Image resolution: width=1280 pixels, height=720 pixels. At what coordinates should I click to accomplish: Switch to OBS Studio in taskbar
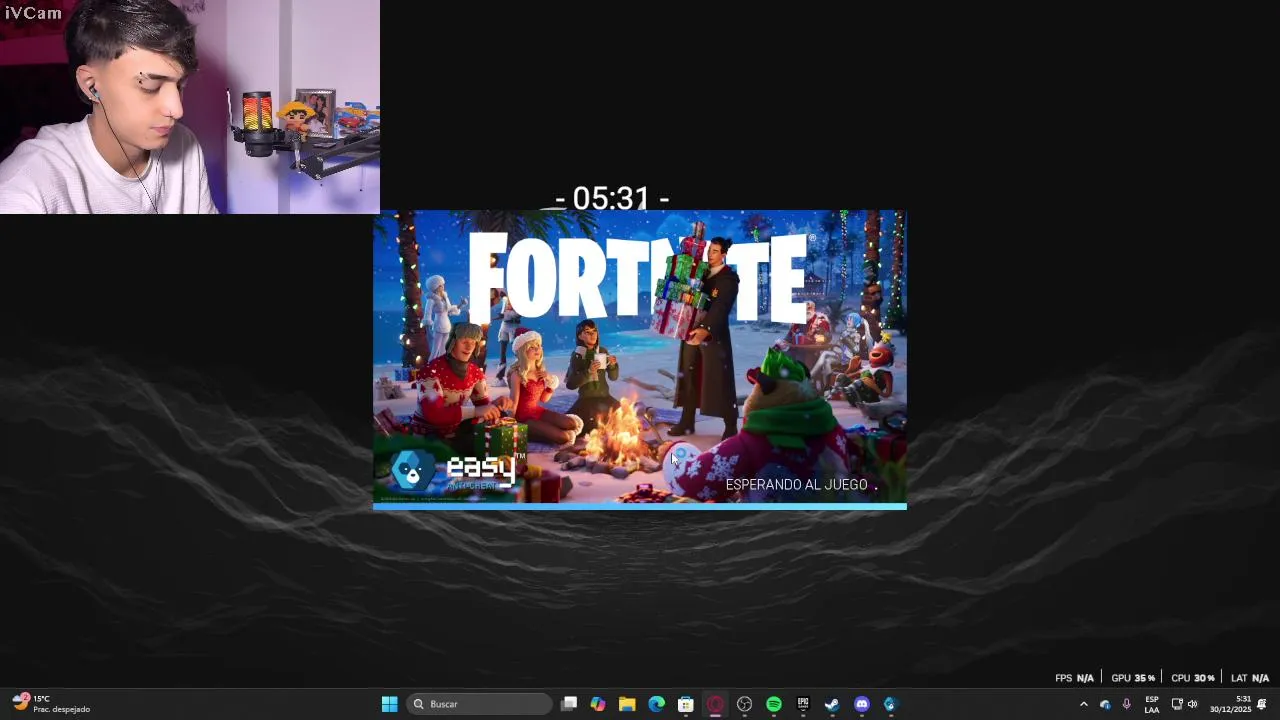744,704
